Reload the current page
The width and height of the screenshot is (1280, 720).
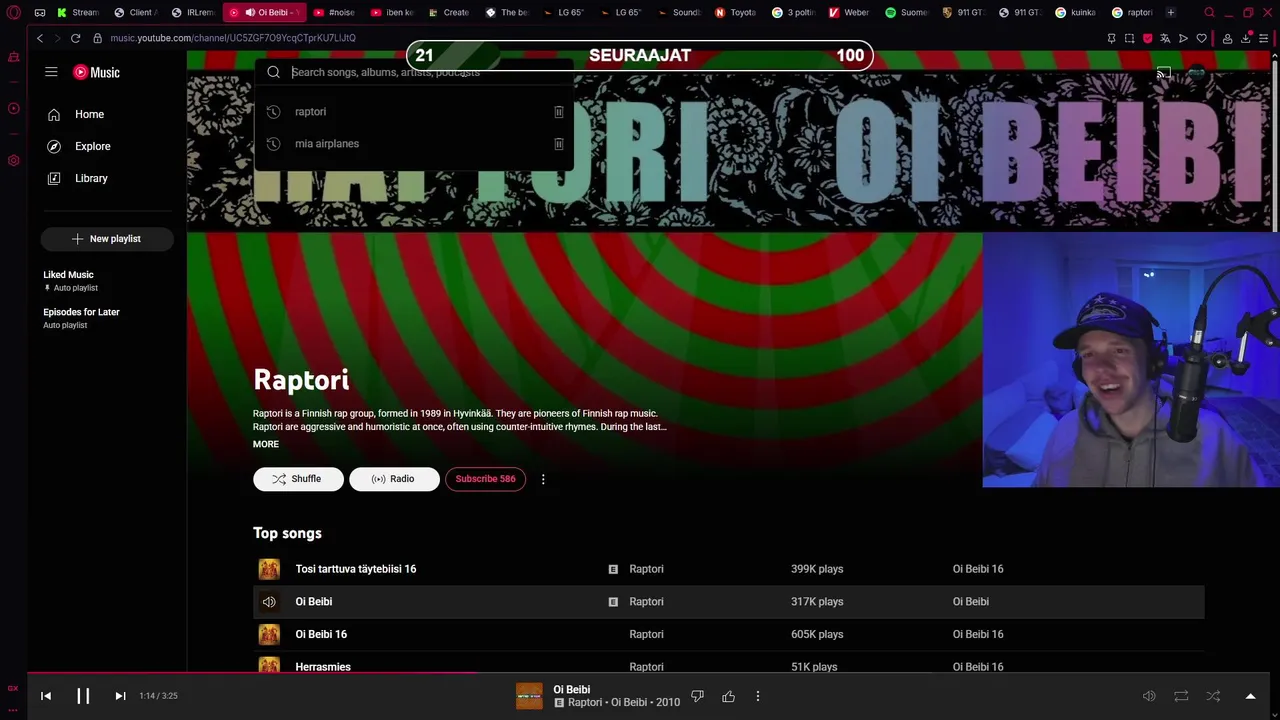point(75,38)
